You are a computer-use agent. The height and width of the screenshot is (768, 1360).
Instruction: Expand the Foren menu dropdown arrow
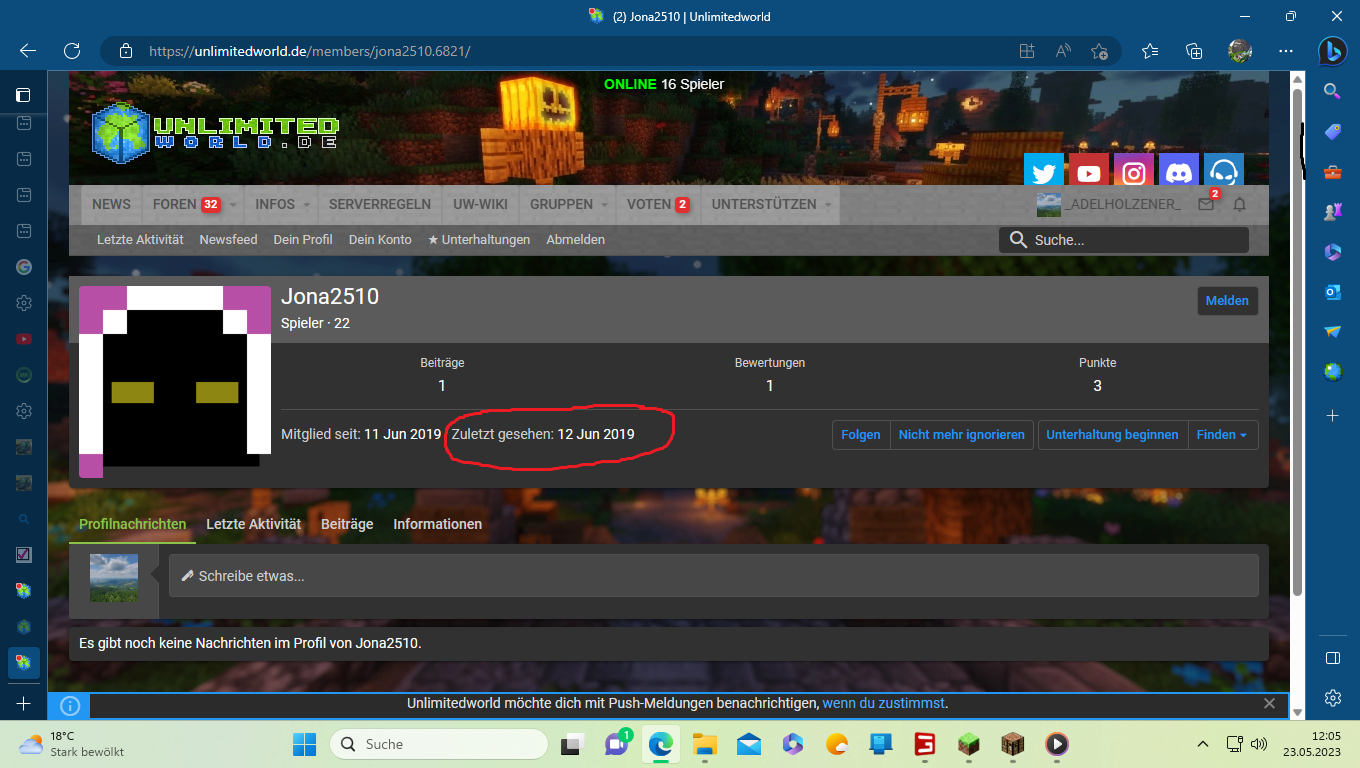pyautogui.click(x=233, y=205)
